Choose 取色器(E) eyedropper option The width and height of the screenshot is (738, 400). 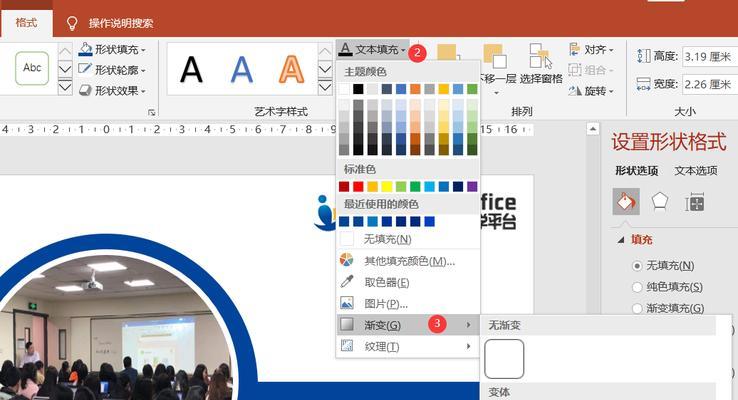click(x=408, y=282)
